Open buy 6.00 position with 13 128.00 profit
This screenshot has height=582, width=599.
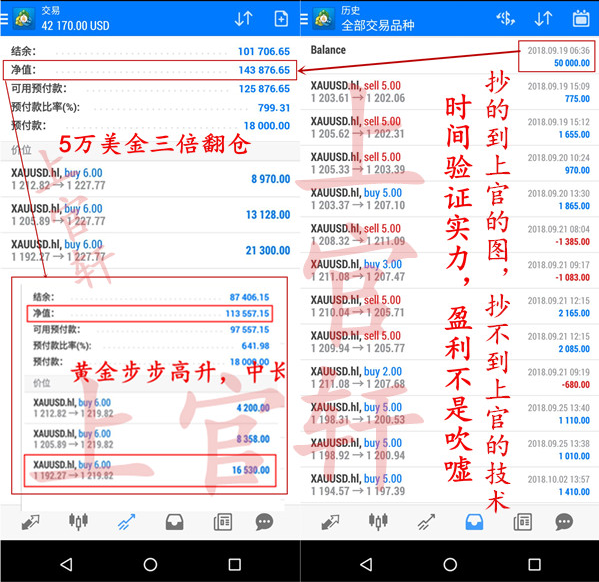click(150, 215)
